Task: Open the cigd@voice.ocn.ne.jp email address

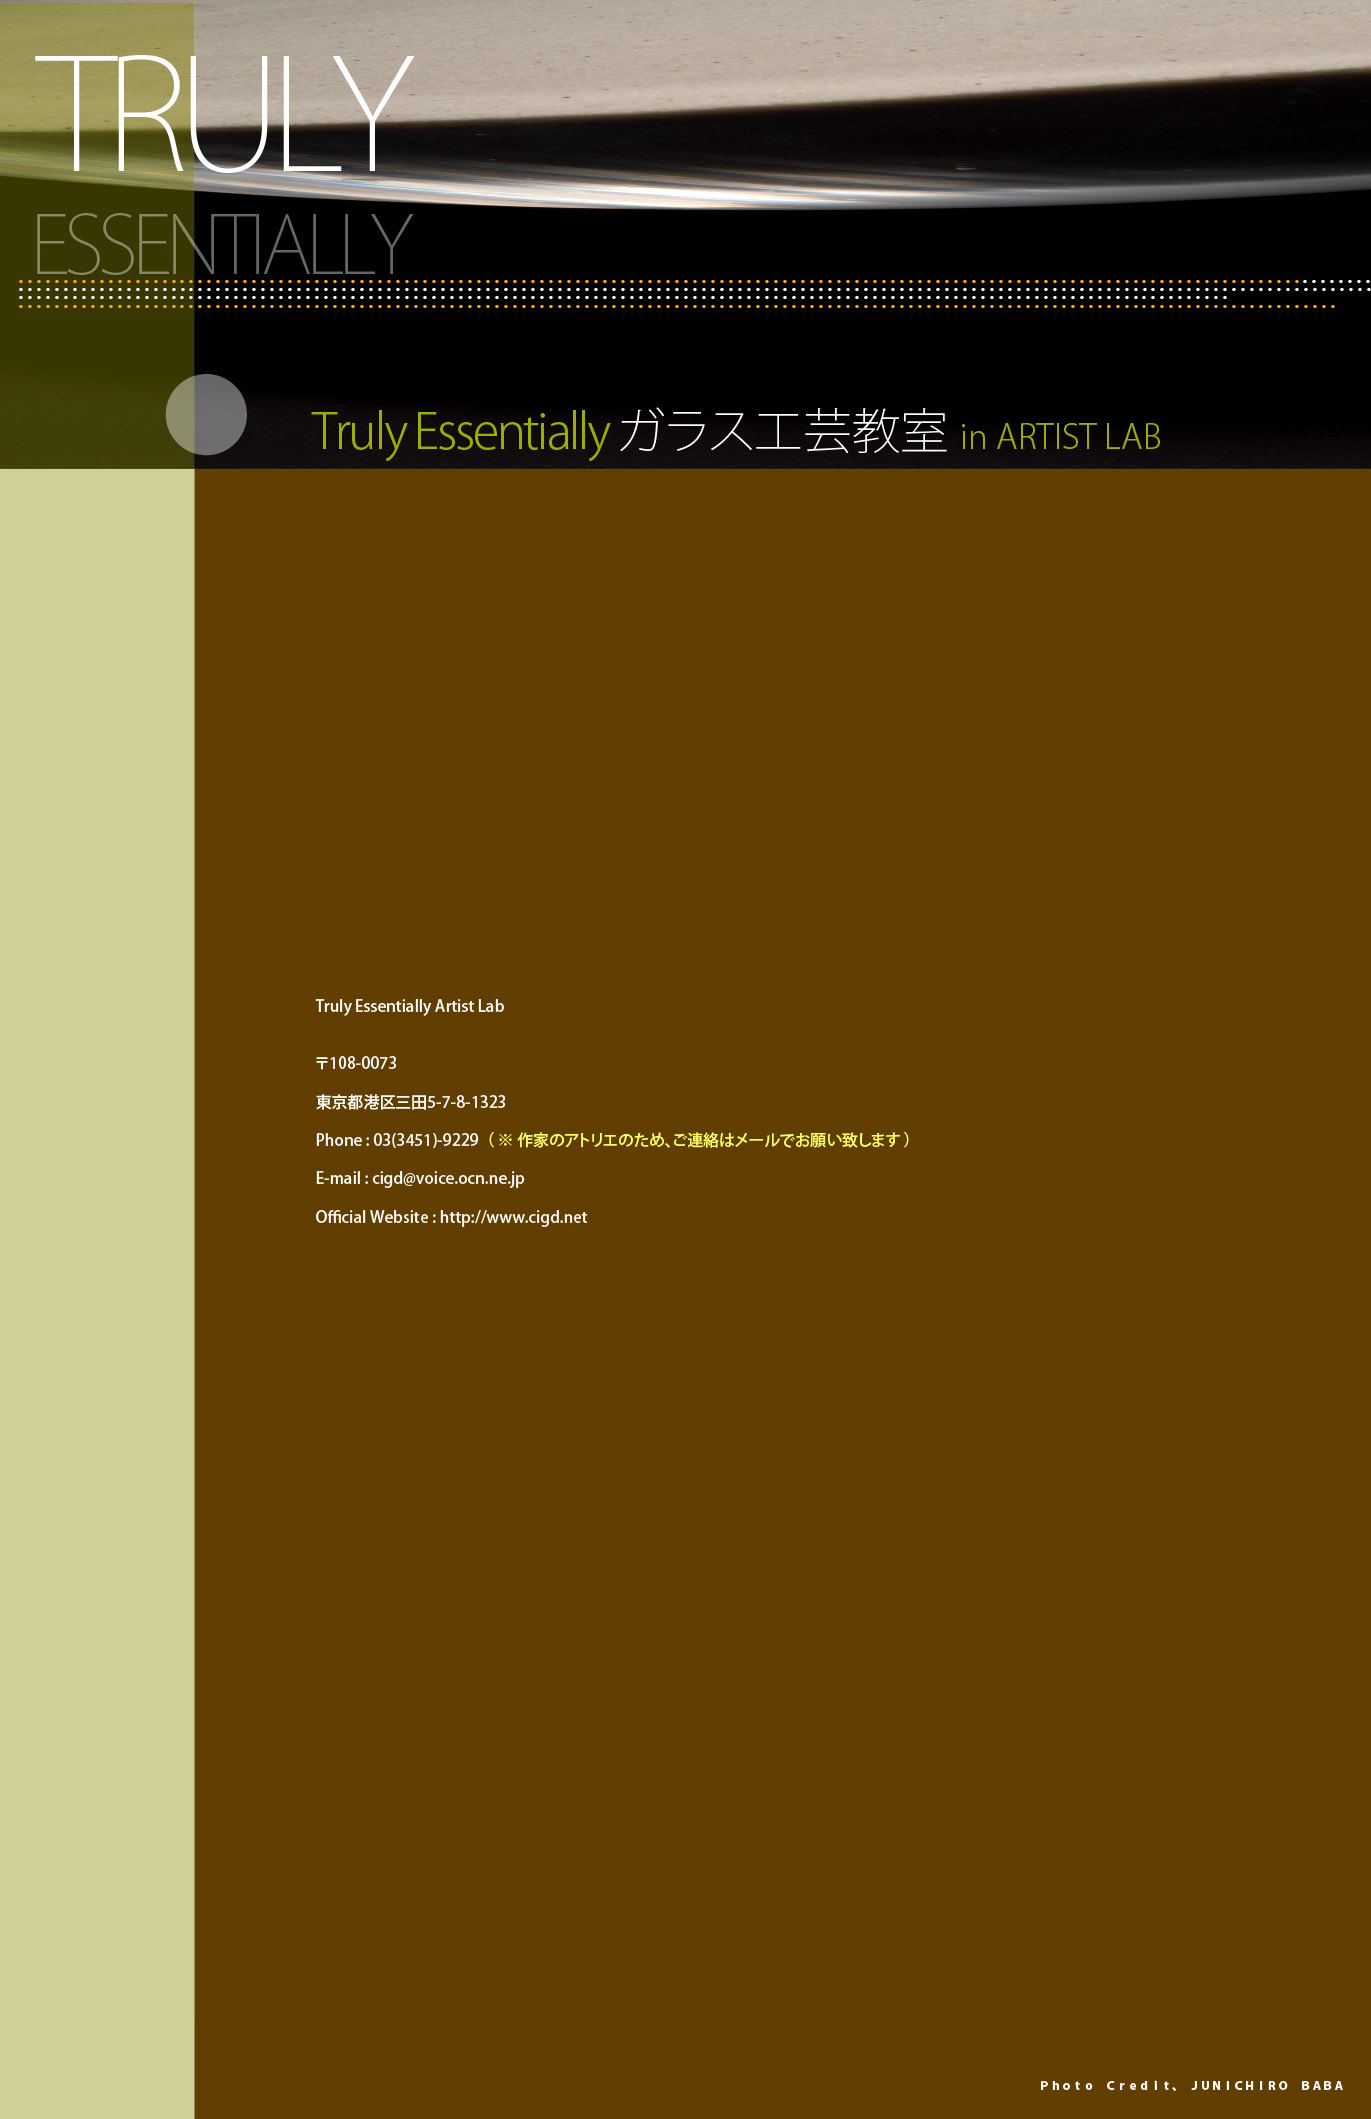Action: click(448, 1178)
